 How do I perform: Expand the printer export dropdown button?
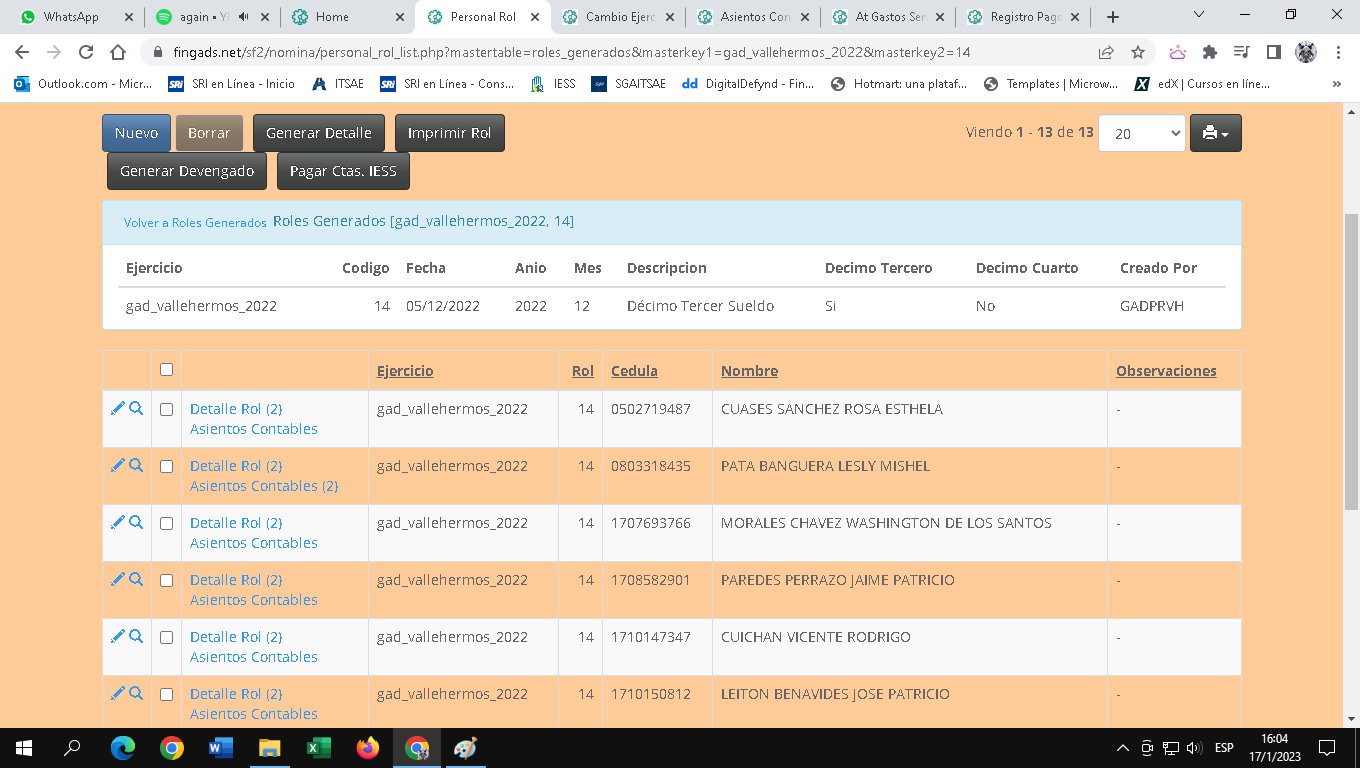tap(1215, 133)
